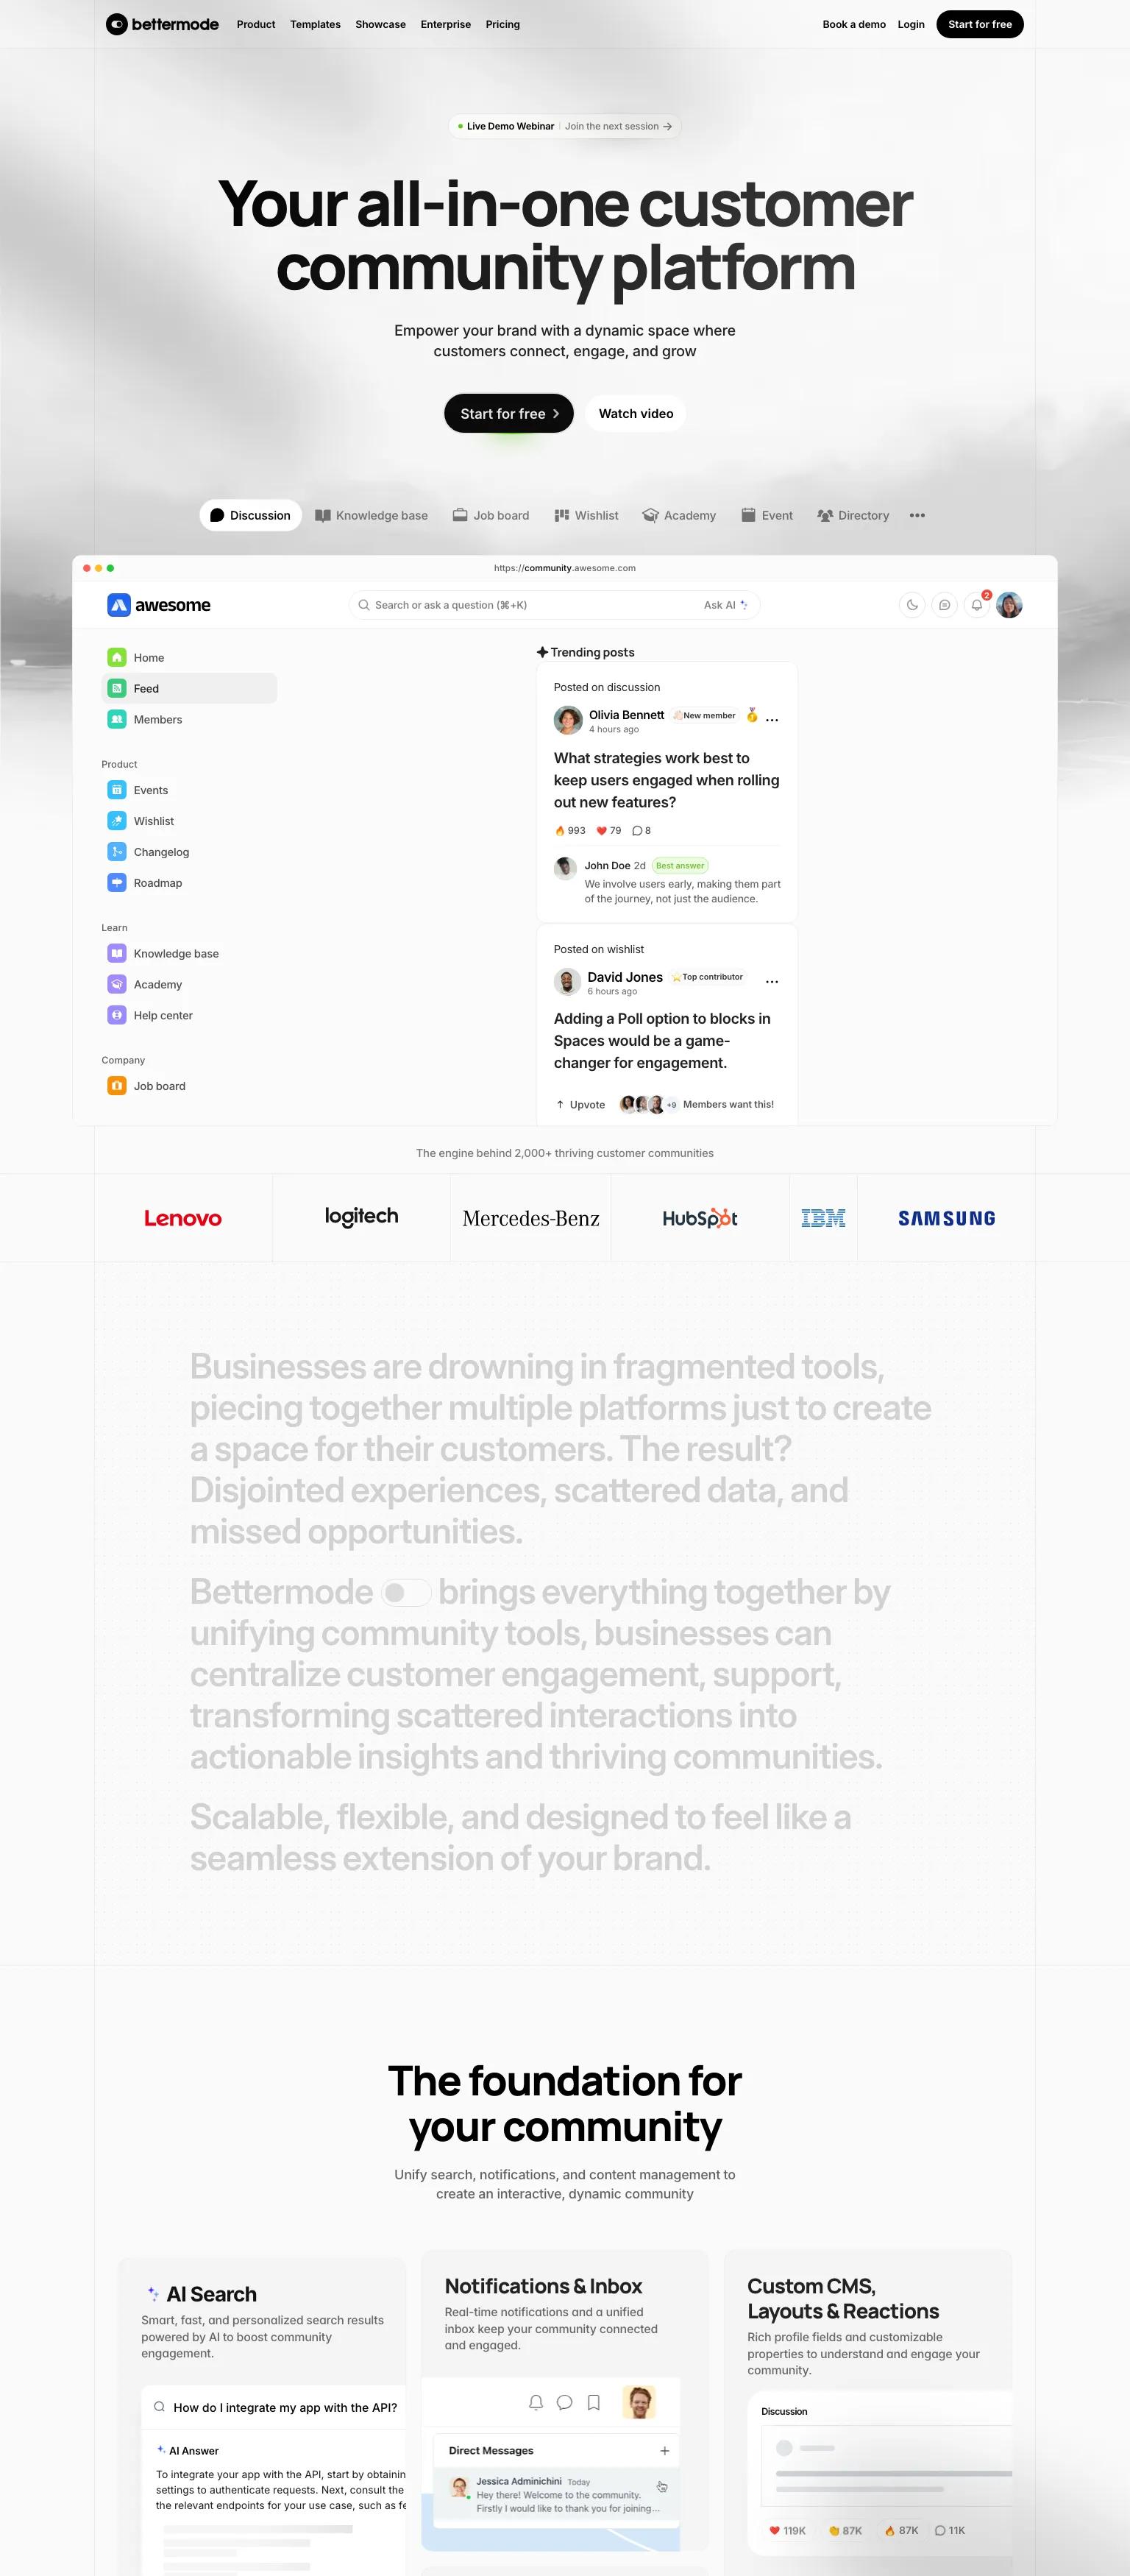Open more options on Olivia Bennett's post
This screenshot has width=1130, height=2576.
[x=771, y=718]
